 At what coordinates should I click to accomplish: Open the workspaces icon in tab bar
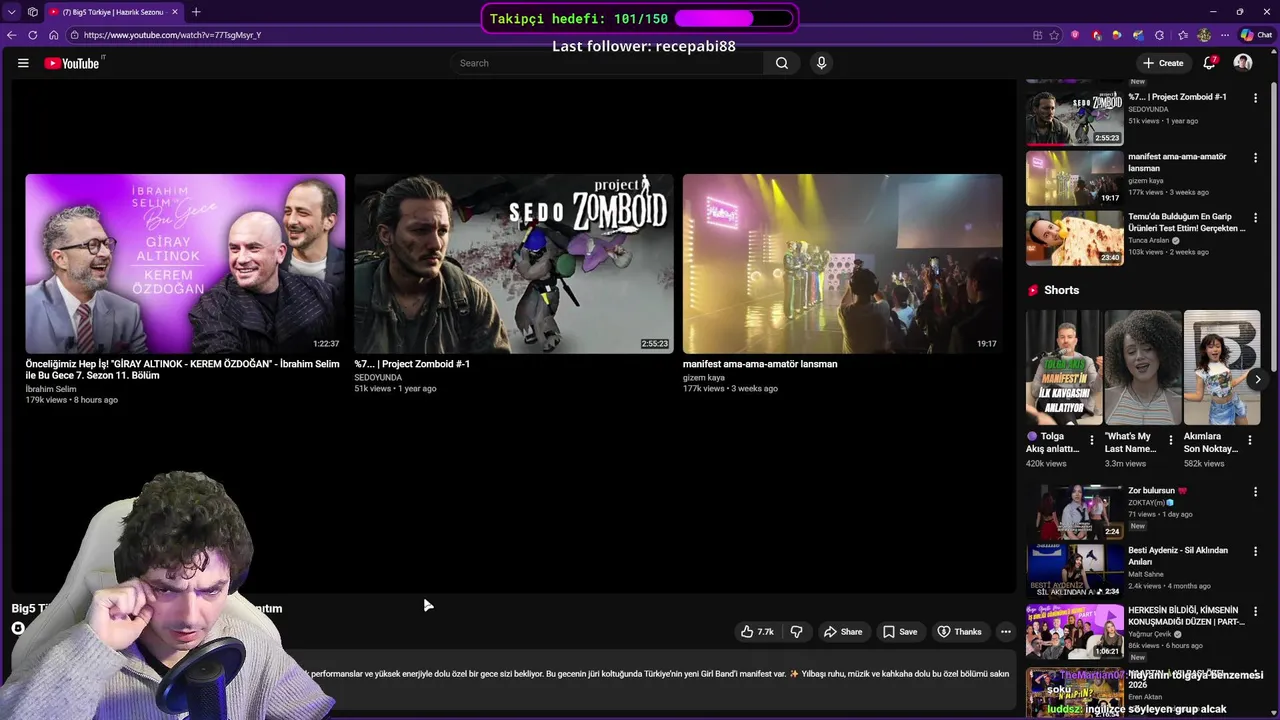click(x=33, y=12)
